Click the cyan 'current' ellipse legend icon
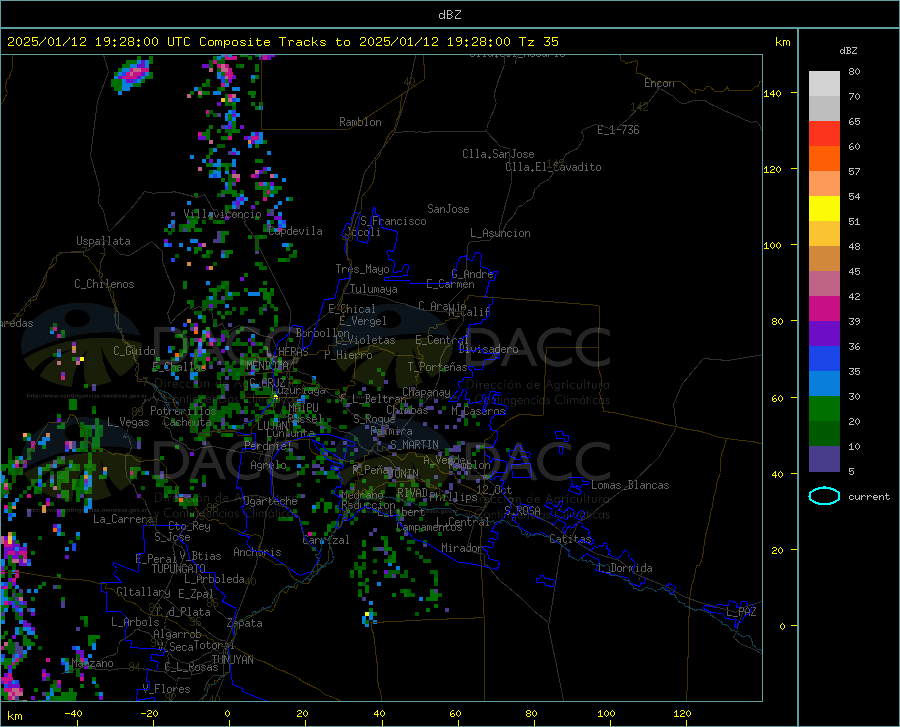The width and height of the screenshot is (900, 727). click(x=824, y=496)
